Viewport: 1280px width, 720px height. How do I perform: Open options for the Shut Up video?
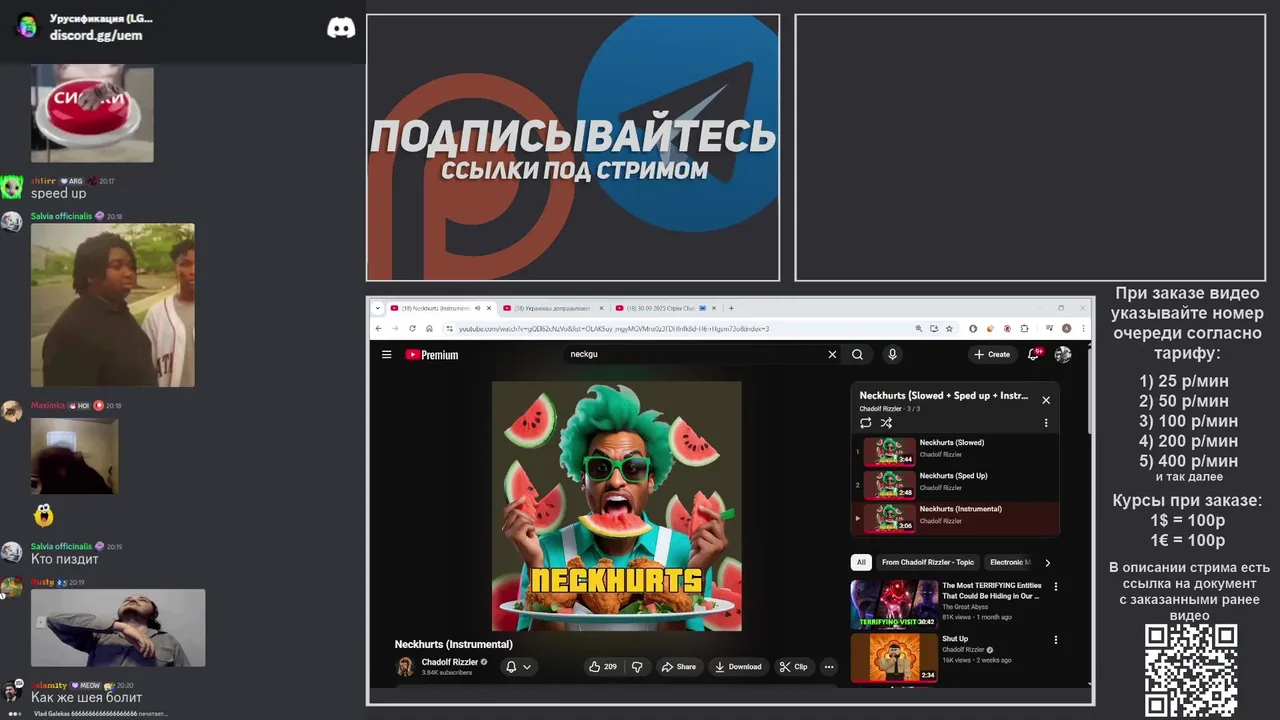[1055, 640]
